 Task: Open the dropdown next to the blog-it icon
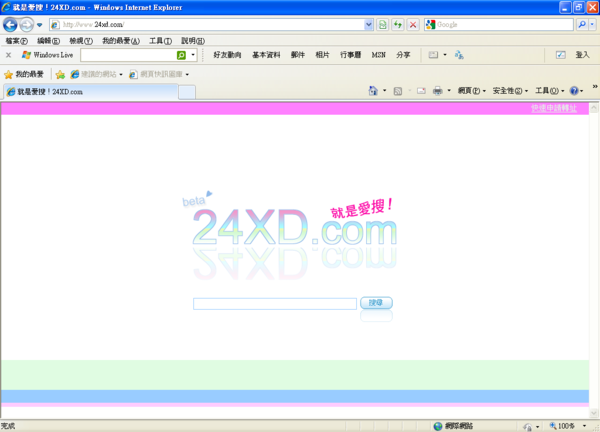pyautogui.click(x=445, y=55)
